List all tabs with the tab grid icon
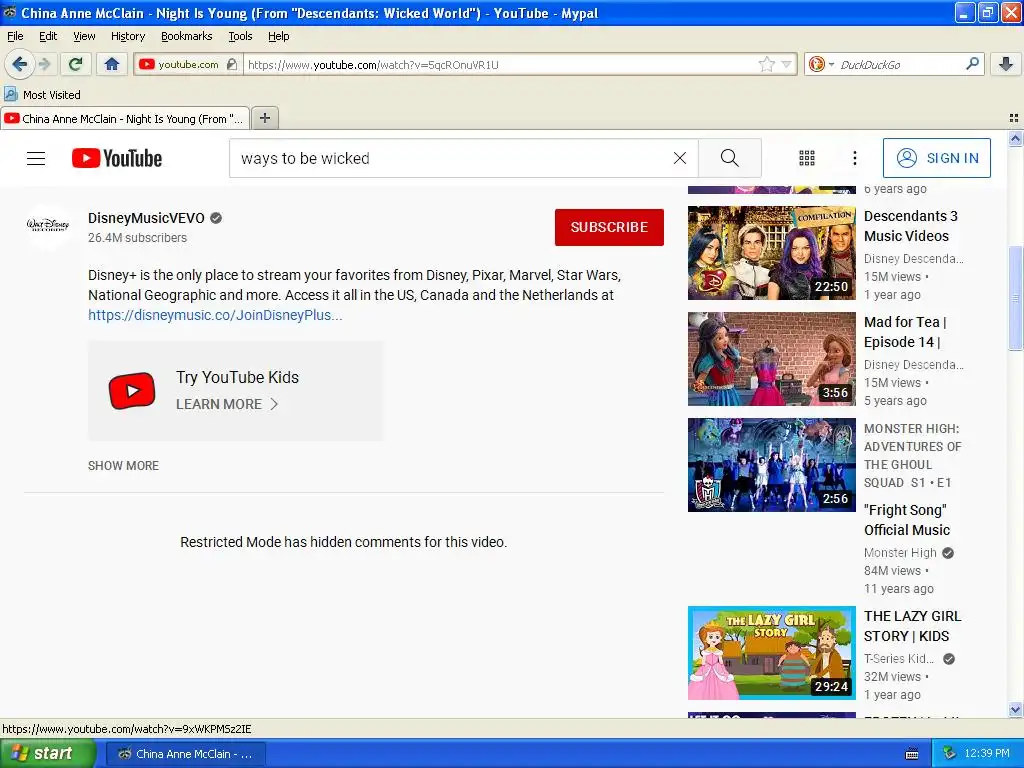The width and height of the screenshot is (1024, 768). [1014, 118]
